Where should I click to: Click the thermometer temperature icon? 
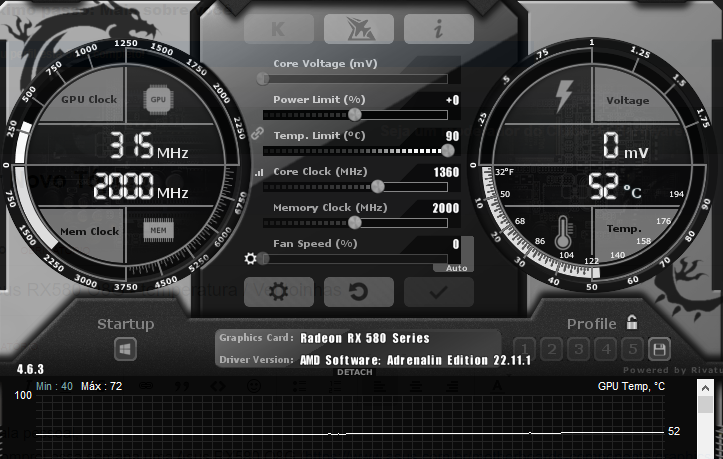[563, 233]
